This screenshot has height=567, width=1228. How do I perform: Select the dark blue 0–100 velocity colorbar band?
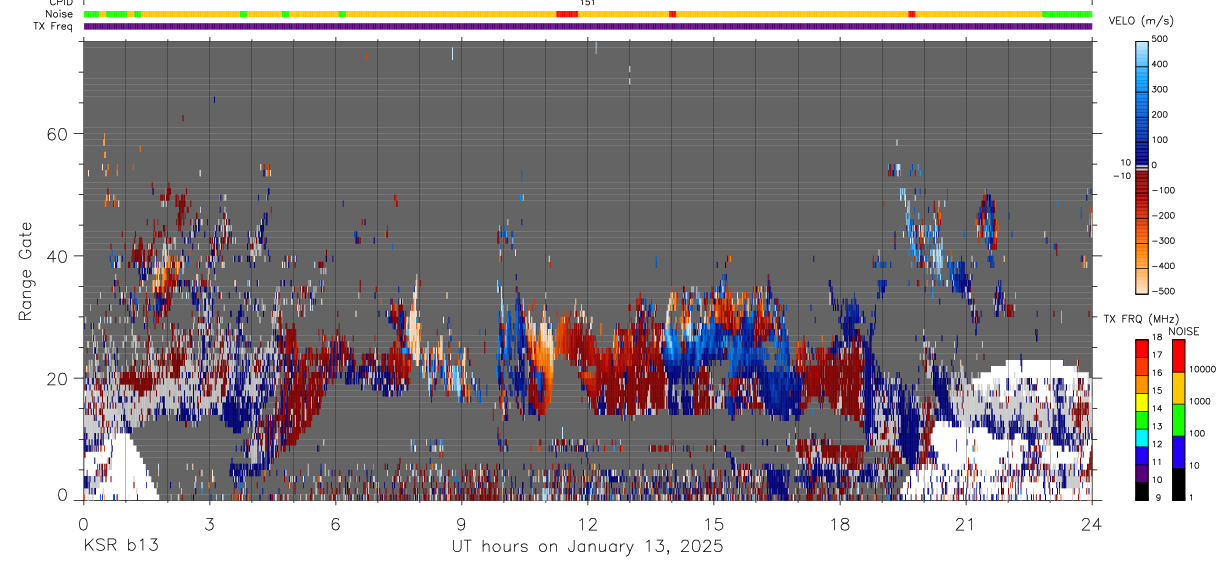1141,151
